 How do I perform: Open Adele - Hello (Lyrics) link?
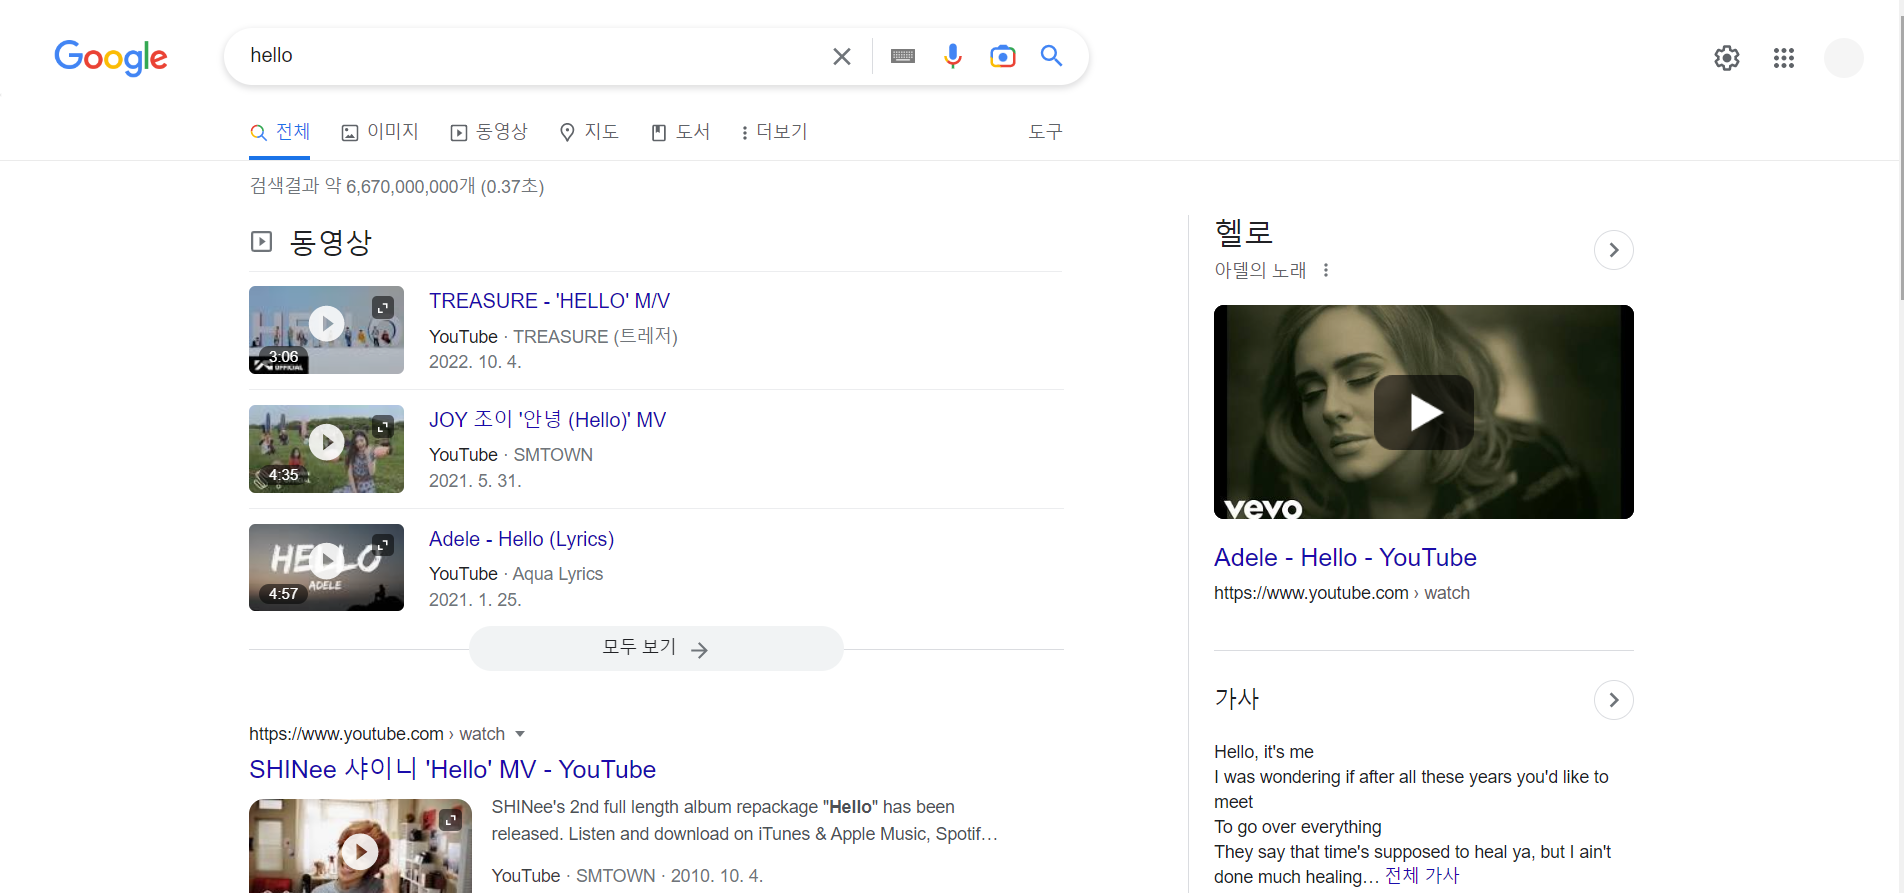click(521, 539)
